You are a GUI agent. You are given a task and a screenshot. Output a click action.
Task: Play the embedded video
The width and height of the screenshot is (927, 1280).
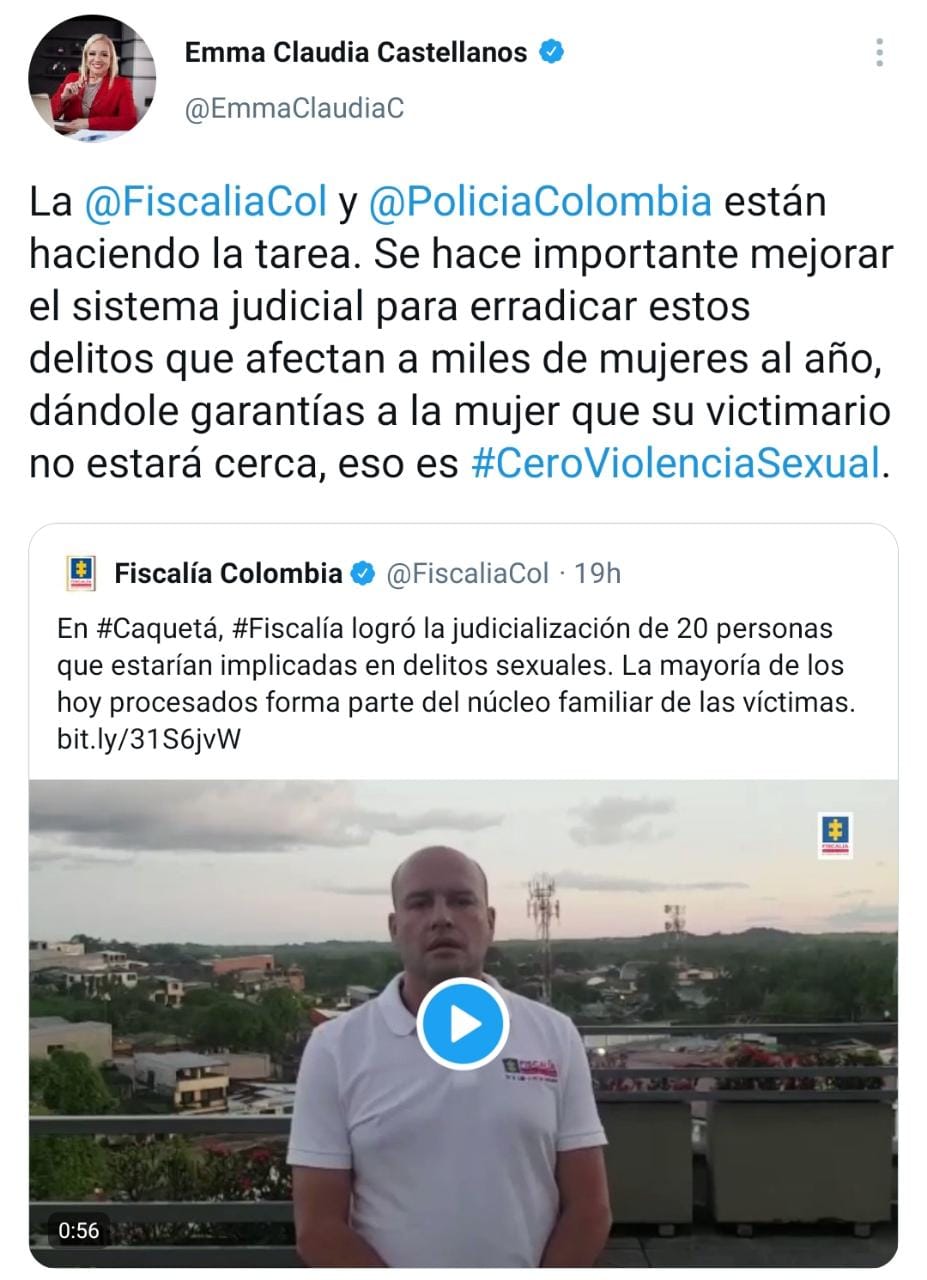pyautogui.click(x=463, y=1024)
